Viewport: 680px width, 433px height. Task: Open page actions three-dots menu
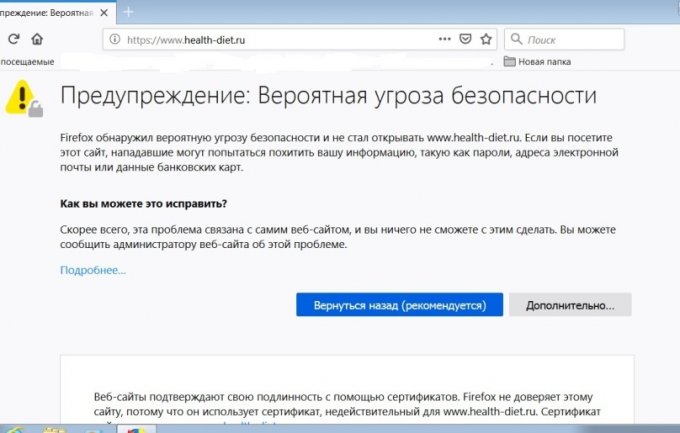445,39
